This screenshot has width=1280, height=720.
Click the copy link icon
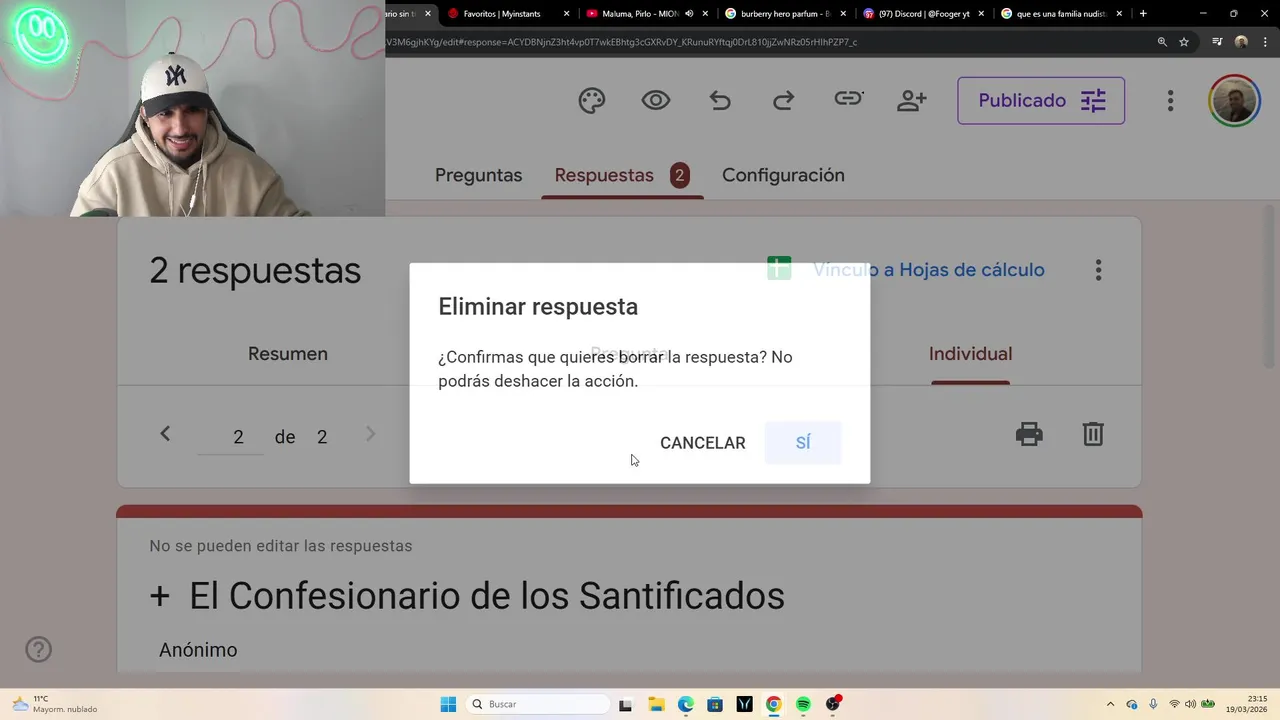(x=848, y=99)
